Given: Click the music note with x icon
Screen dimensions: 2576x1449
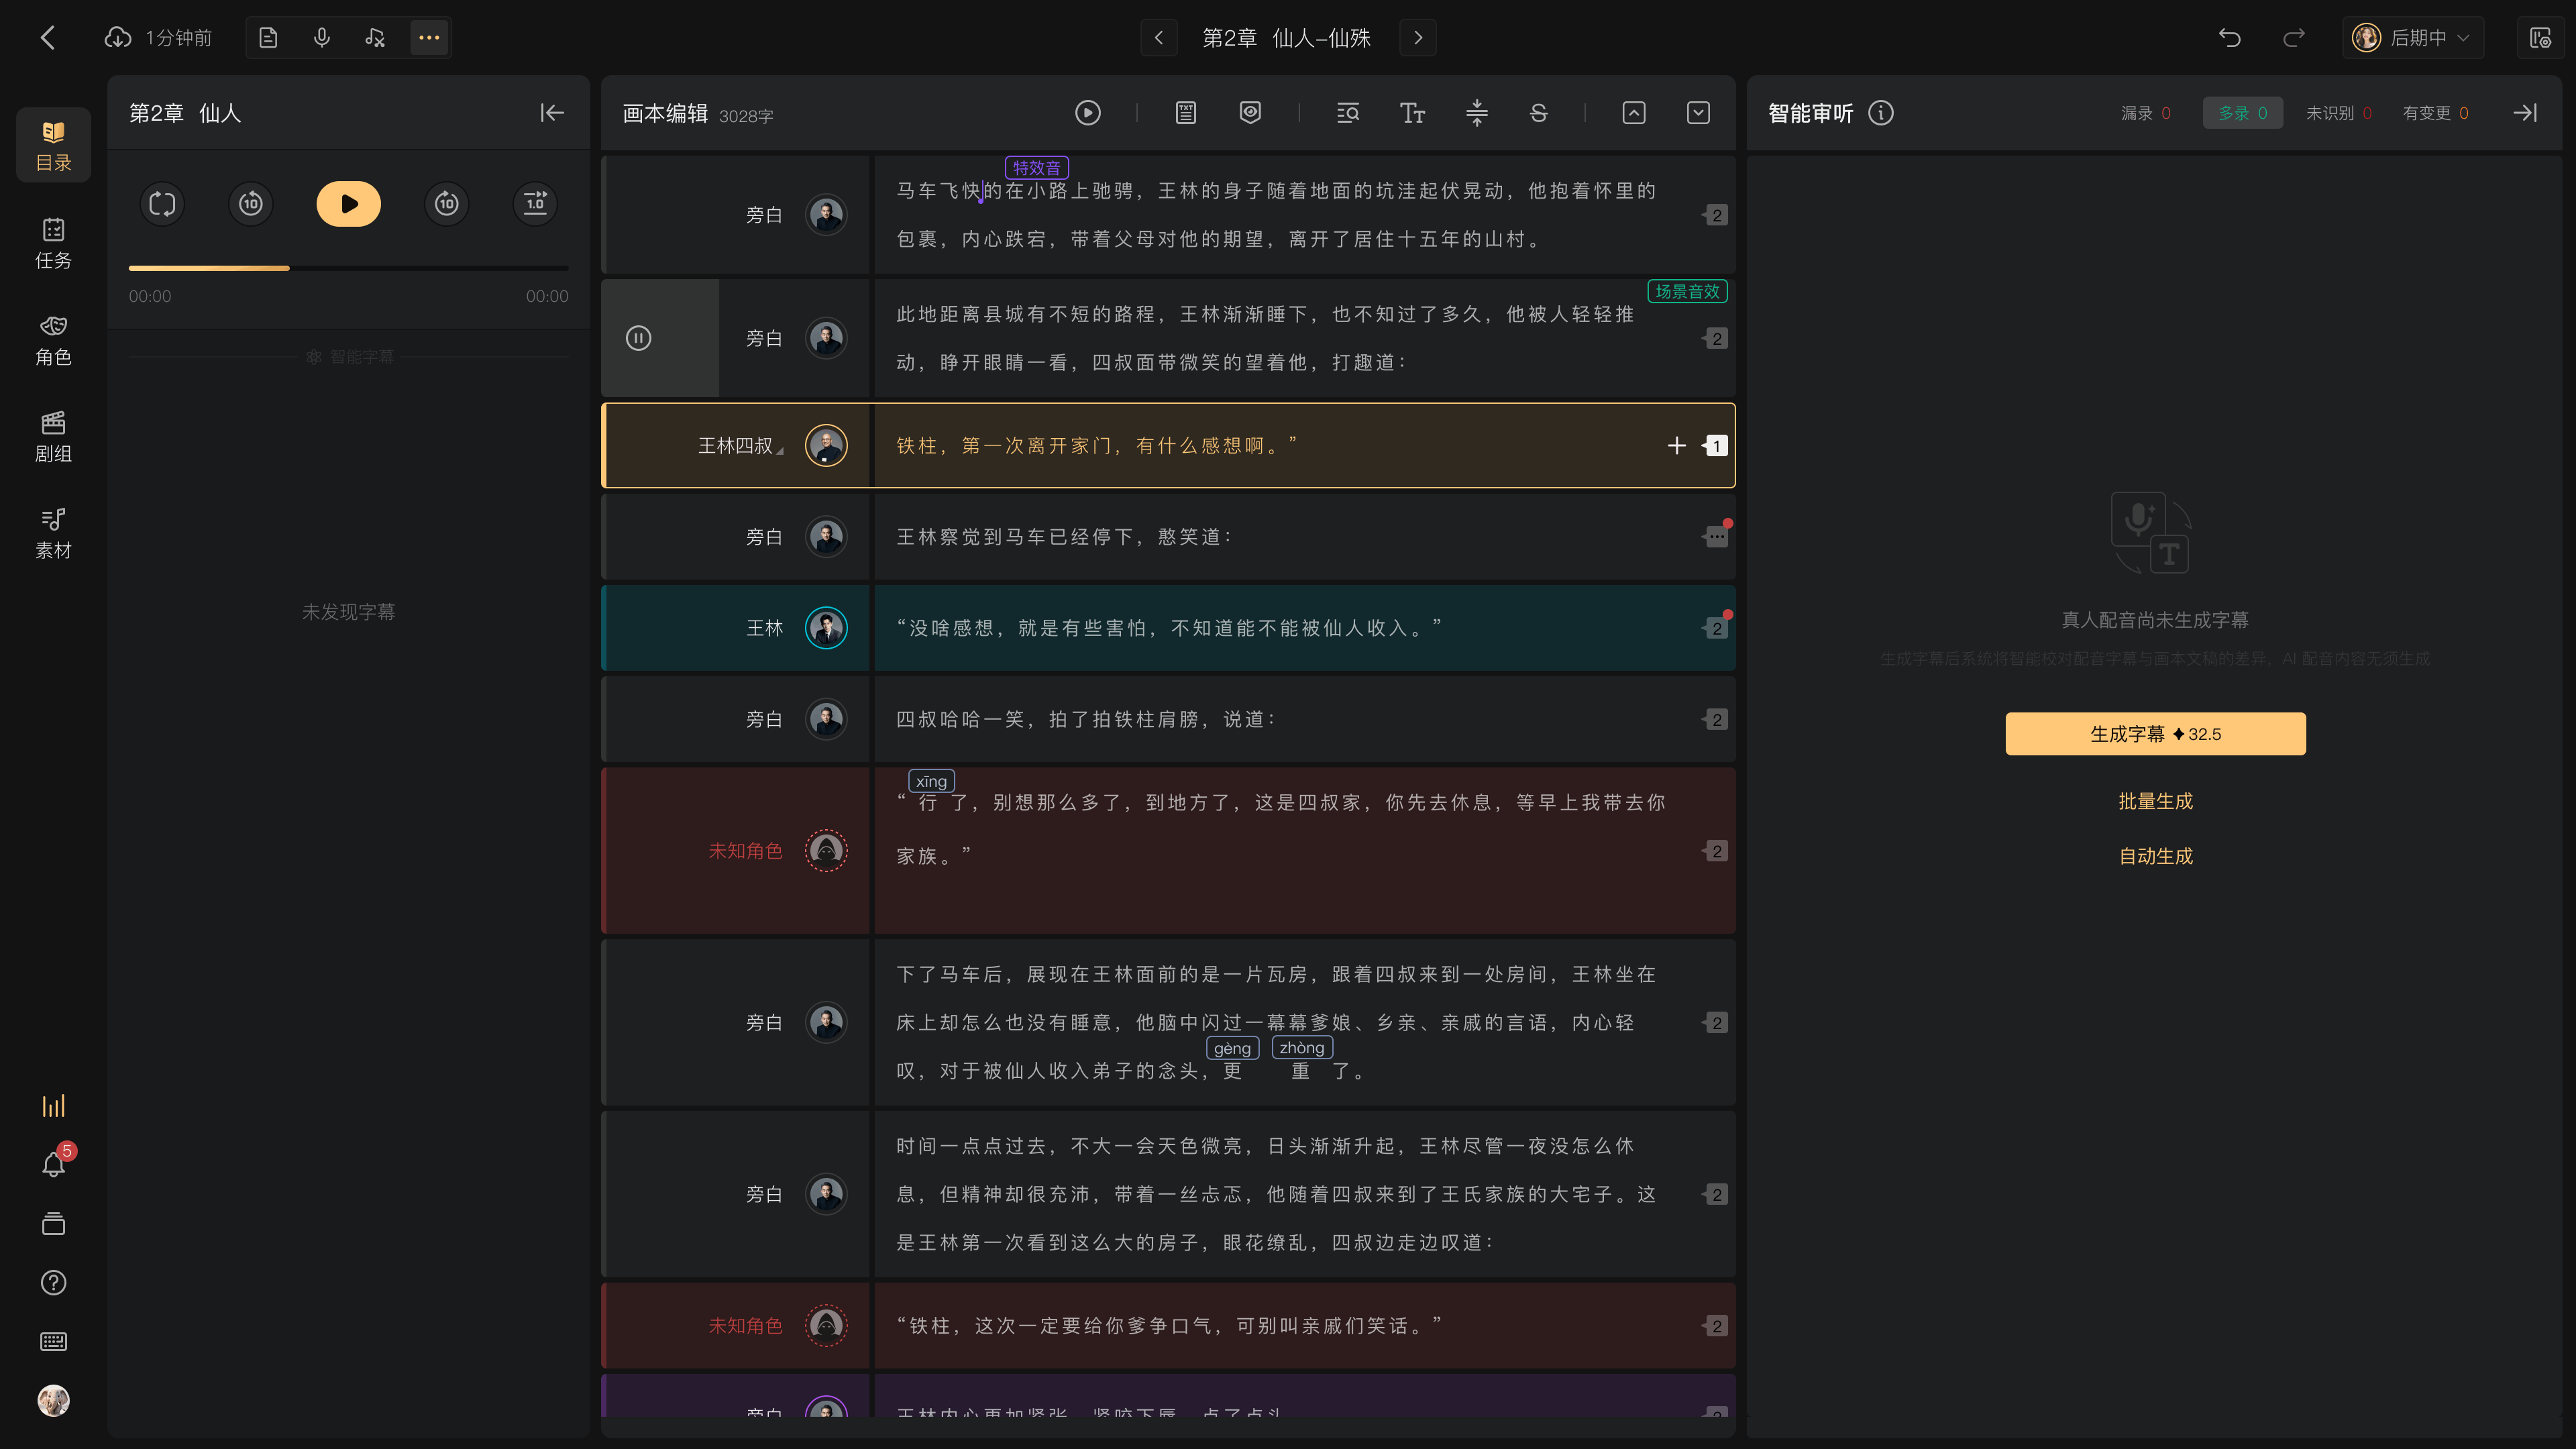Looking at the screenshot, I should click(x=375, y=38).
